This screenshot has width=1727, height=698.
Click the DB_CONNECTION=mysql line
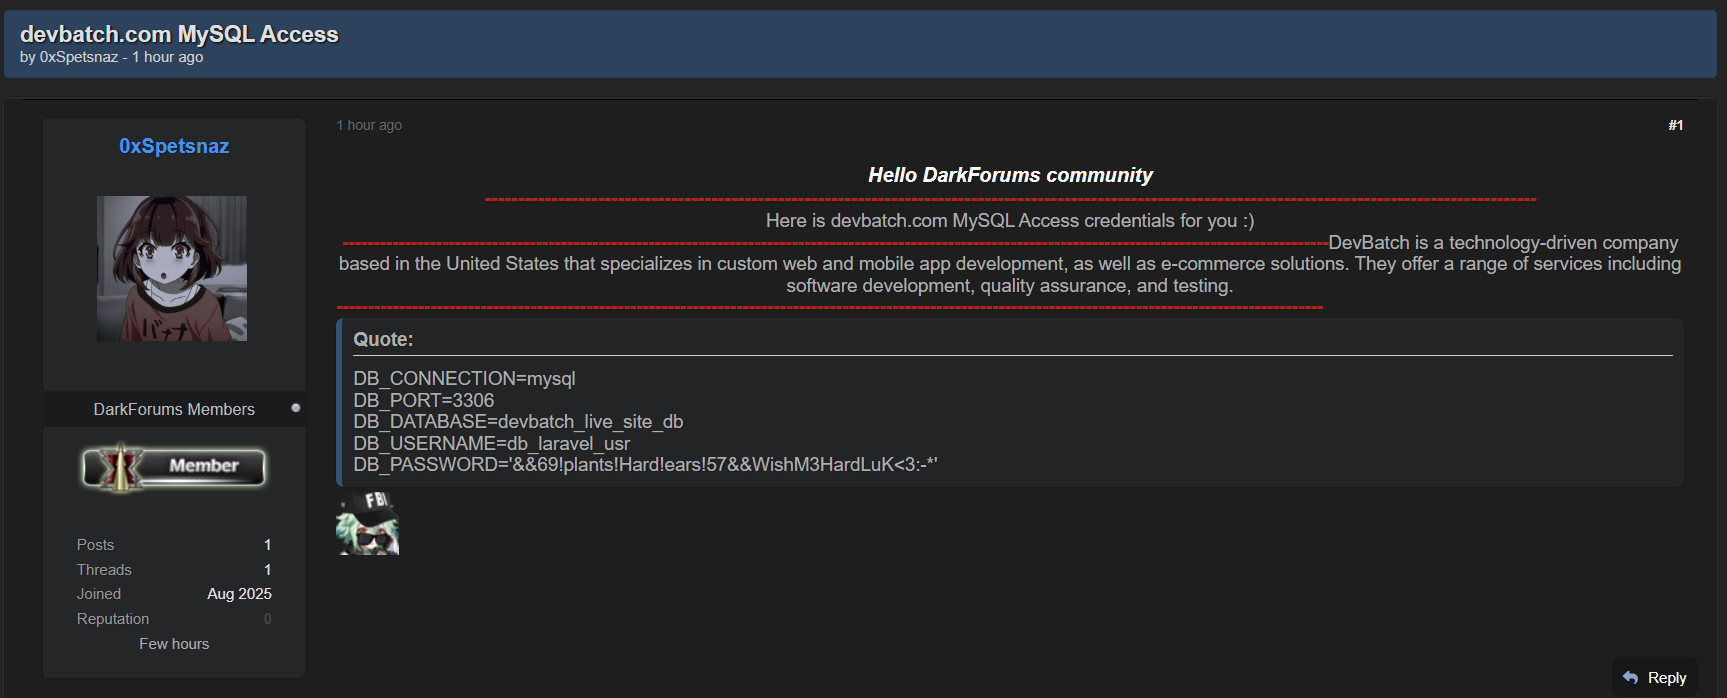464,378
